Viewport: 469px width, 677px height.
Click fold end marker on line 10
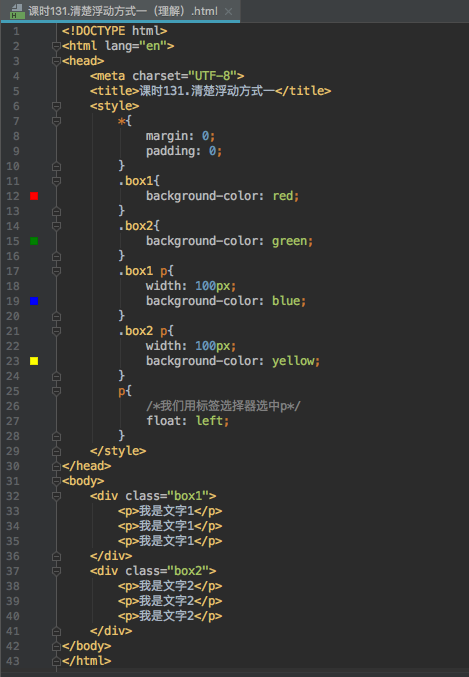(56, 166)
